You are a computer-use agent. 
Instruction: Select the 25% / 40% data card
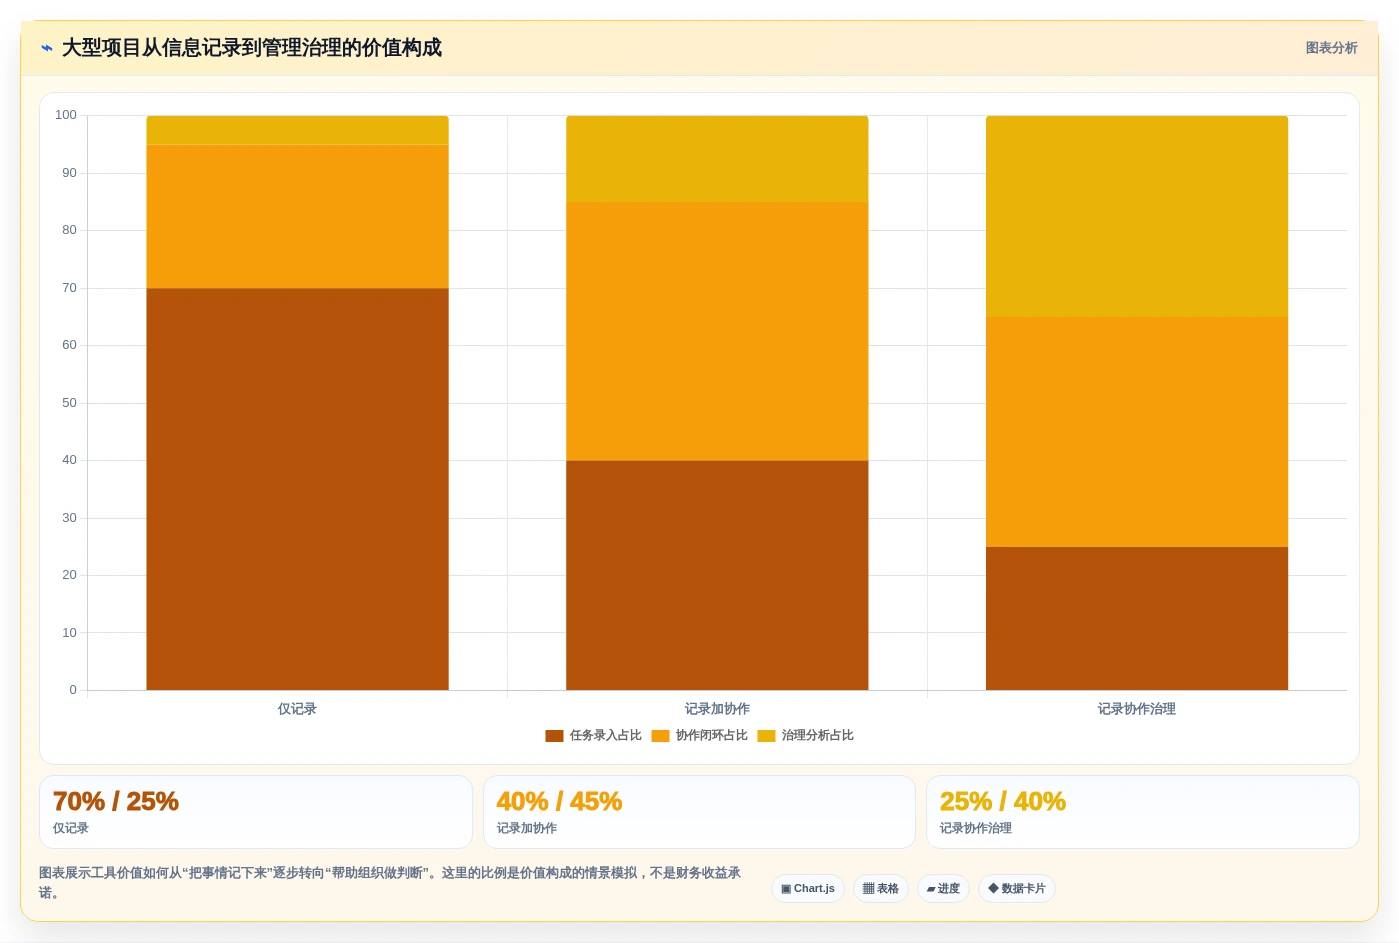pyautogui.click(x=1142, y=812)
